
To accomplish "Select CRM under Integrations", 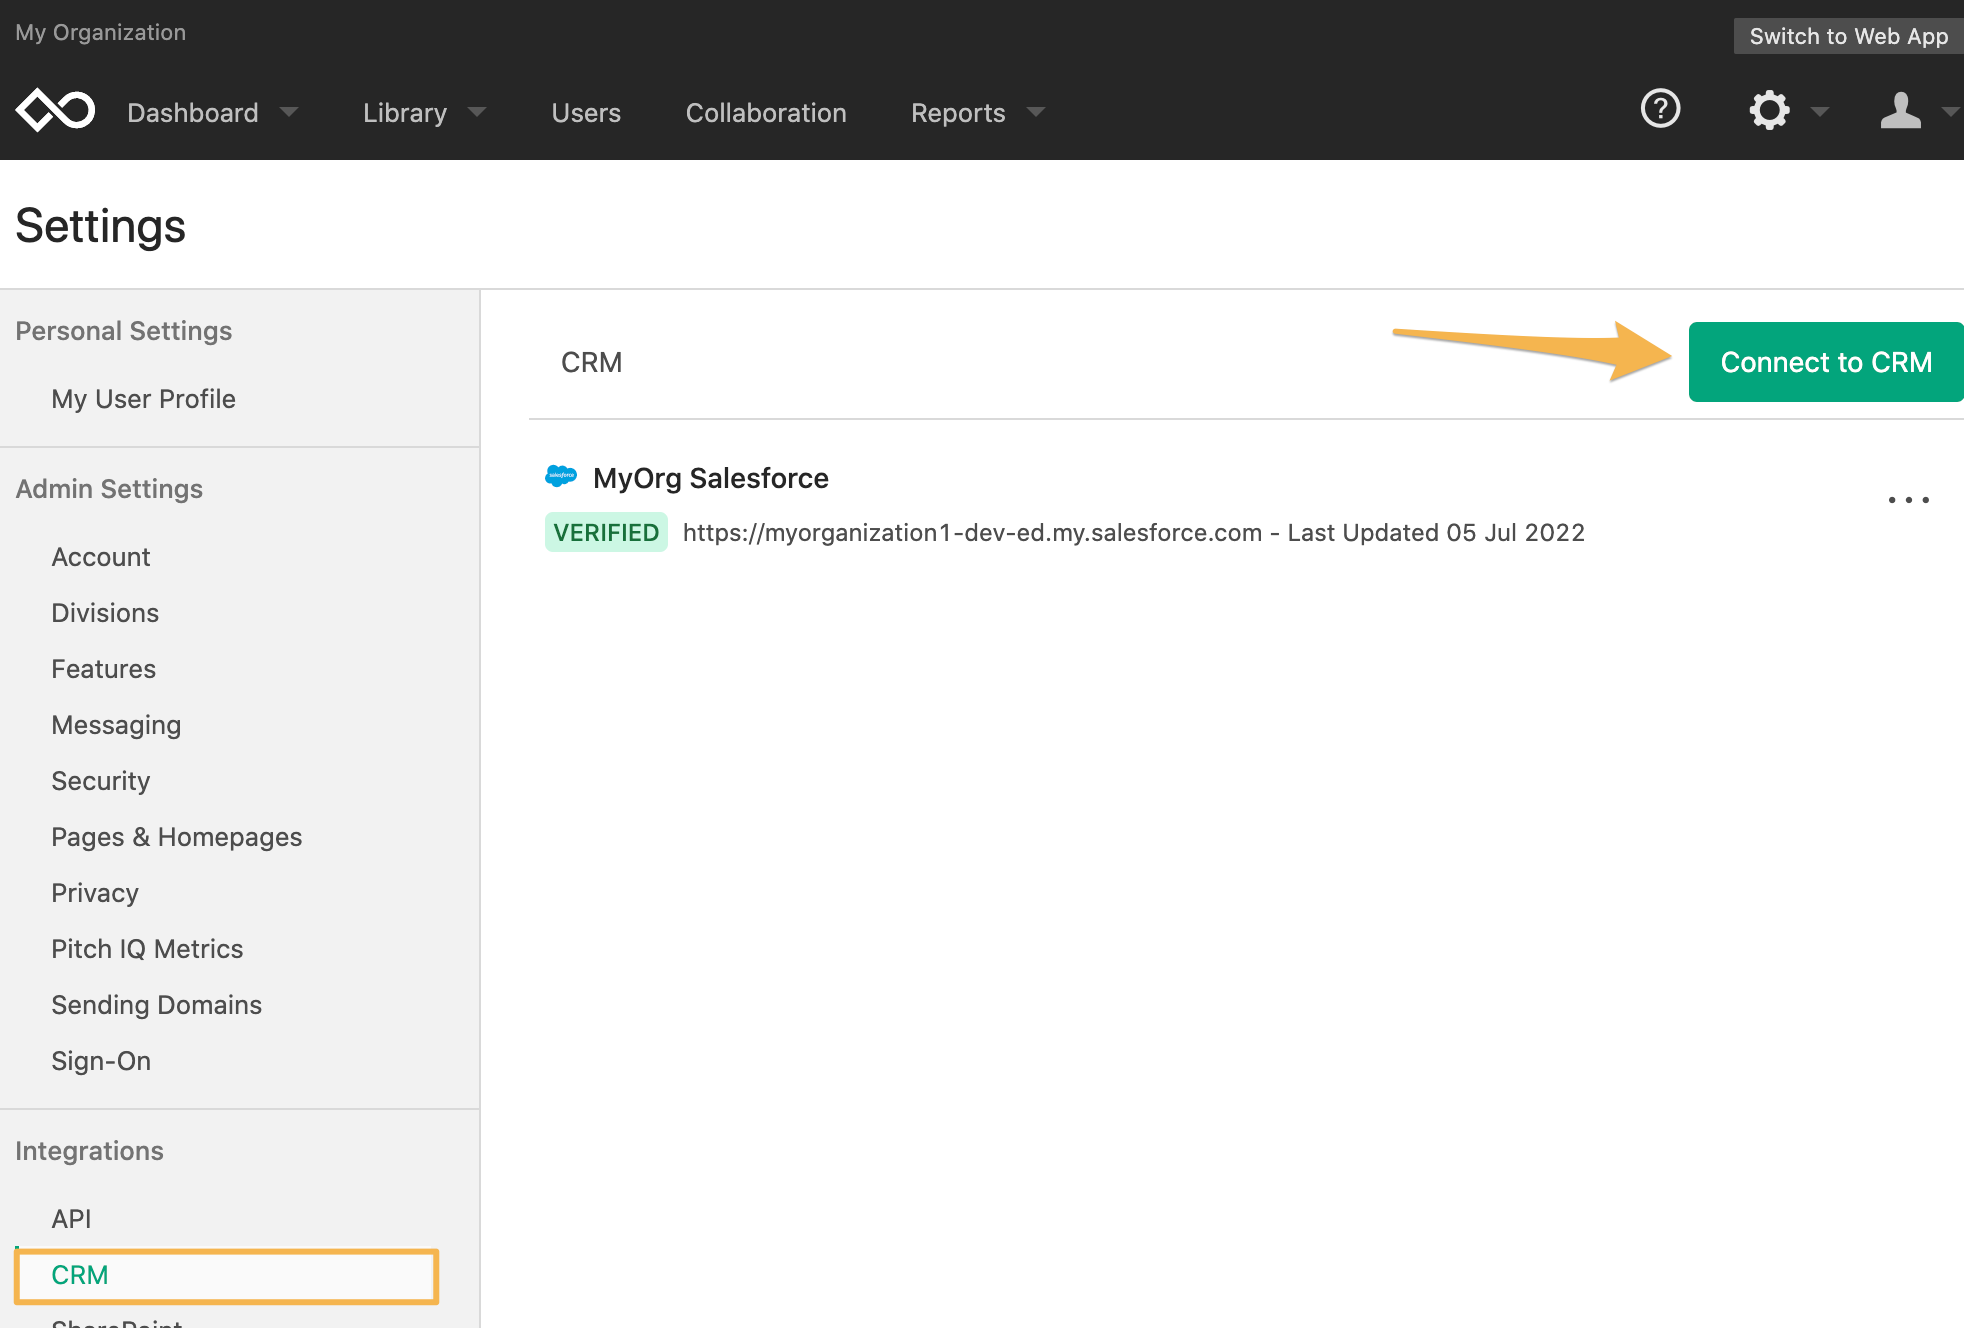I will click(226, 1276).
